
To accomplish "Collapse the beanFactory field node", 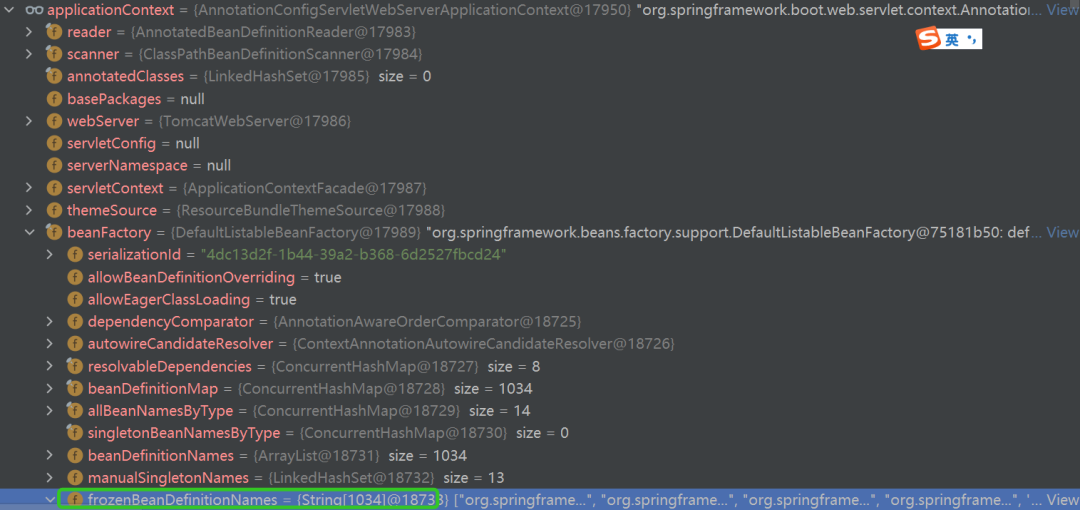I will [x=29, y=233].
